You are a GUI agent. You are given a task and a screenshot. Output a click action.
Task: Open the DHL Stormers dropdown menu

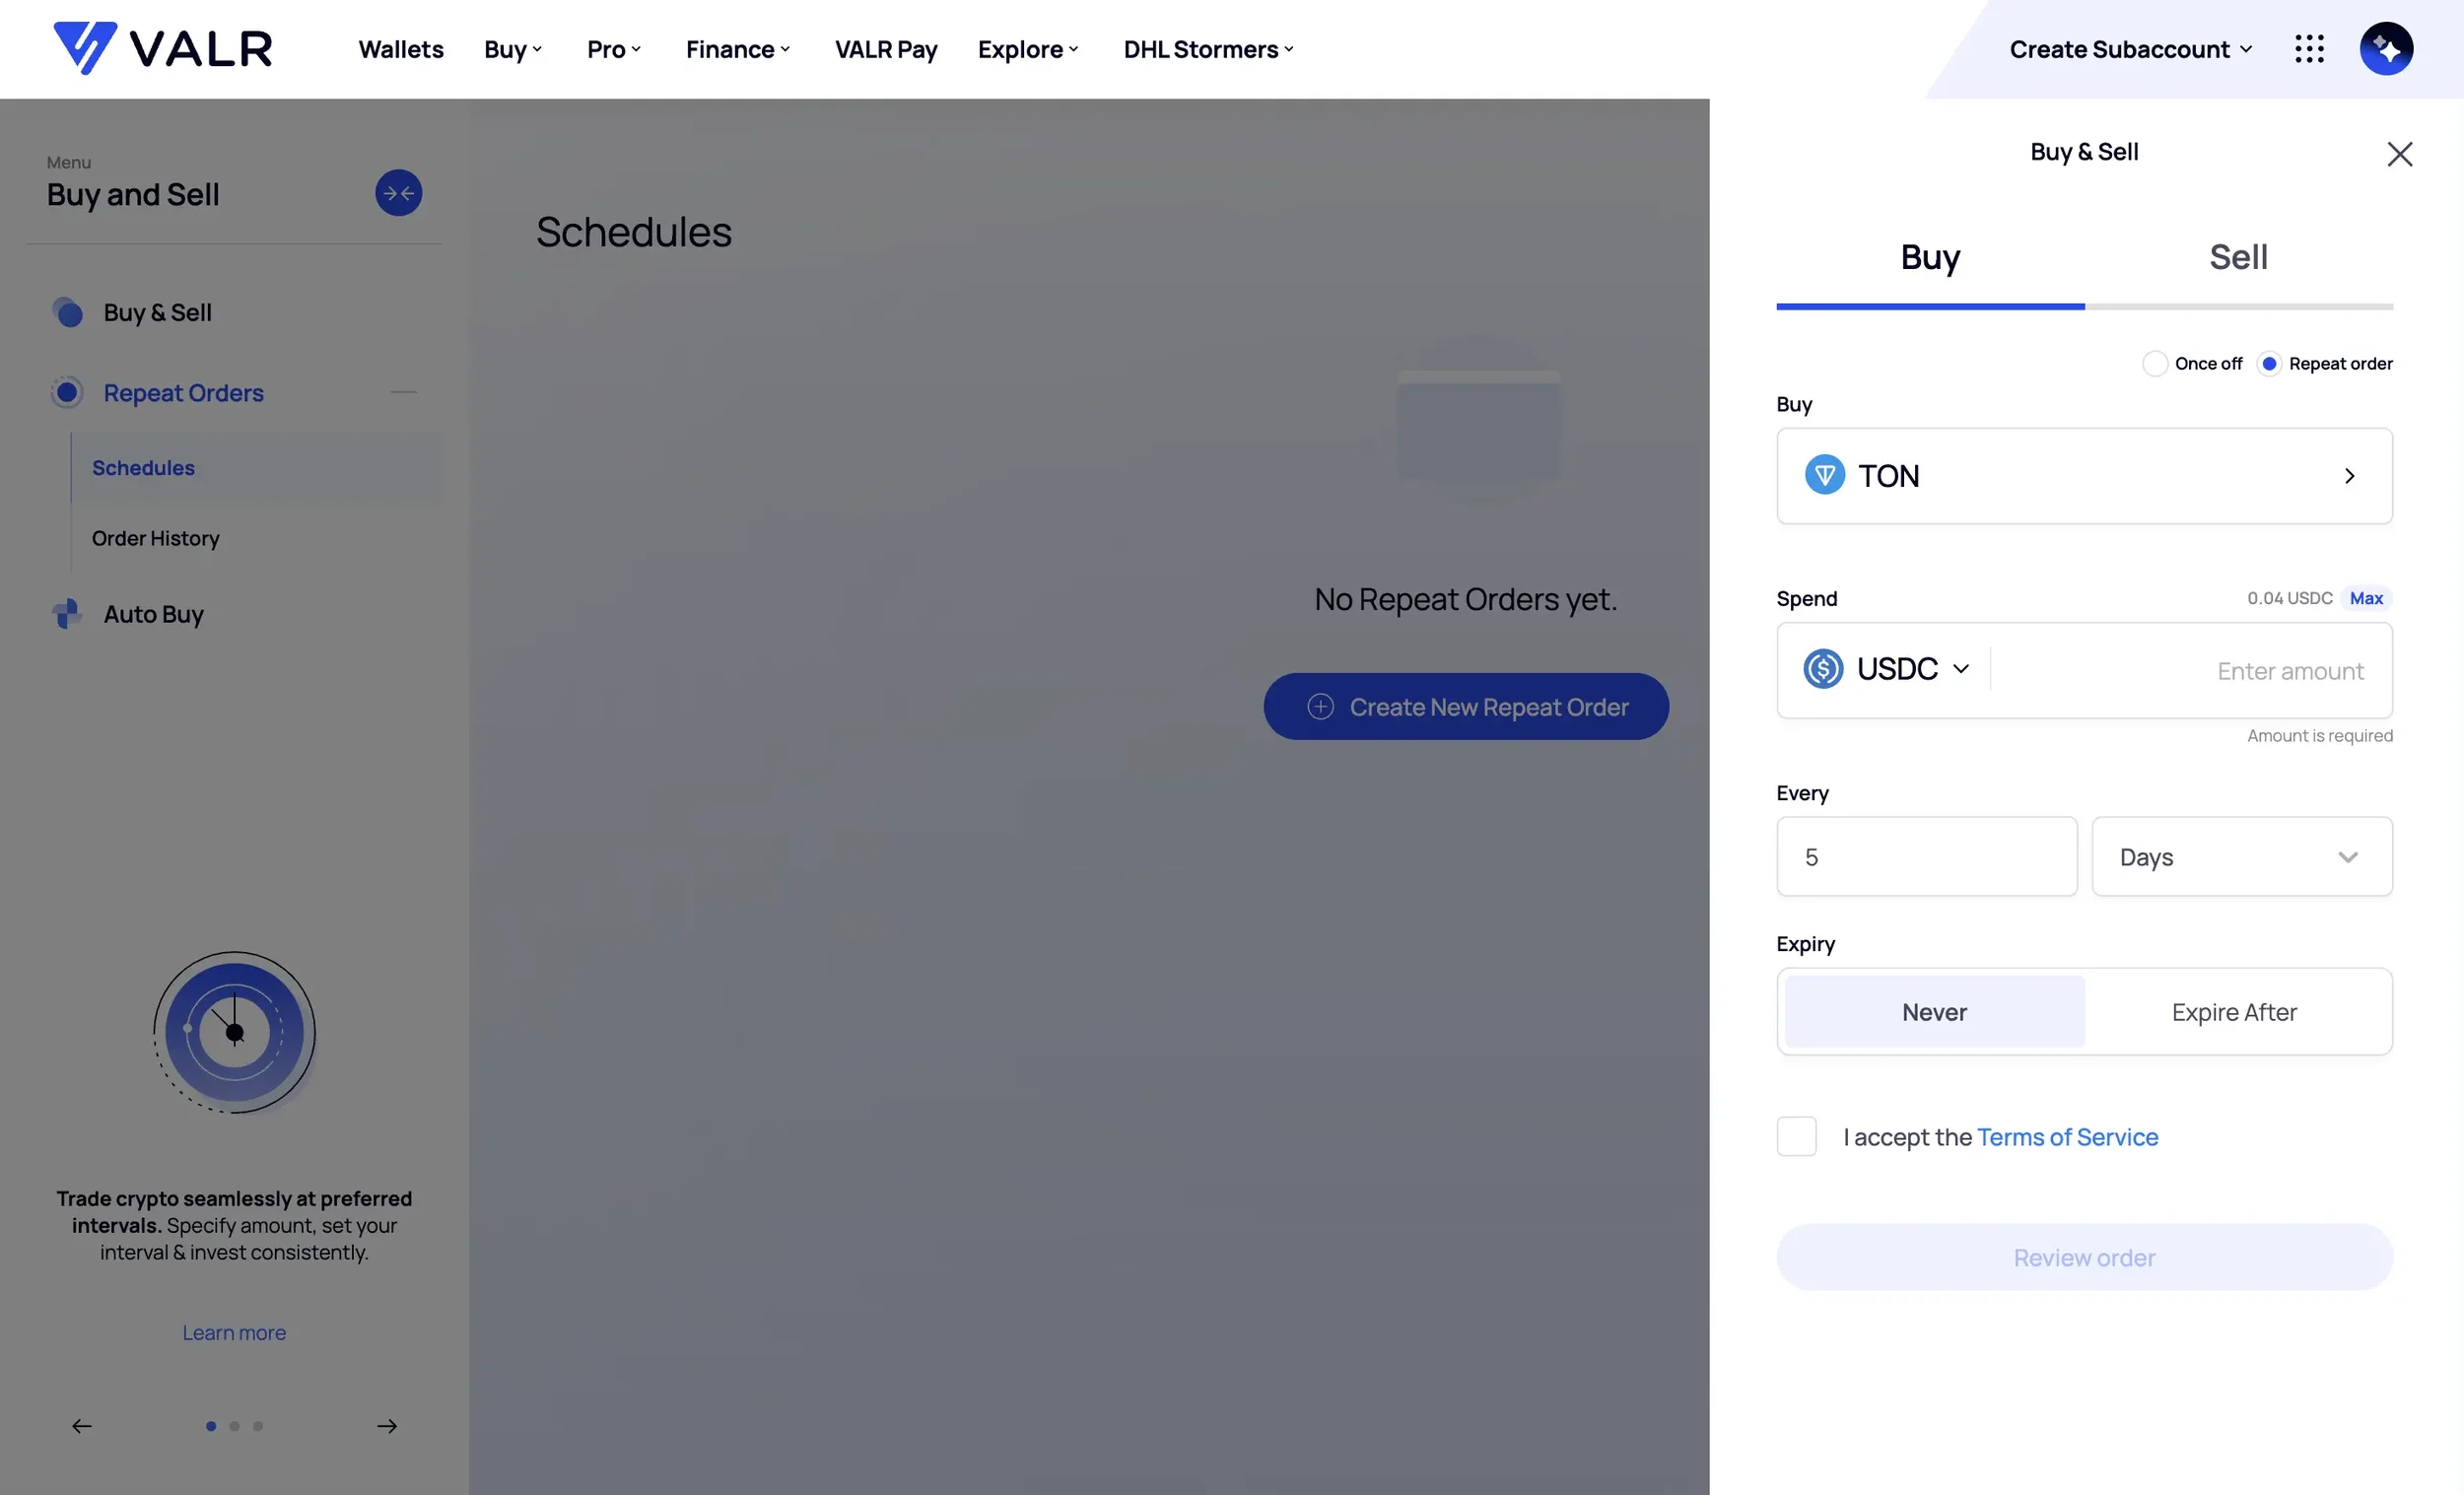tap(1208, 49)
